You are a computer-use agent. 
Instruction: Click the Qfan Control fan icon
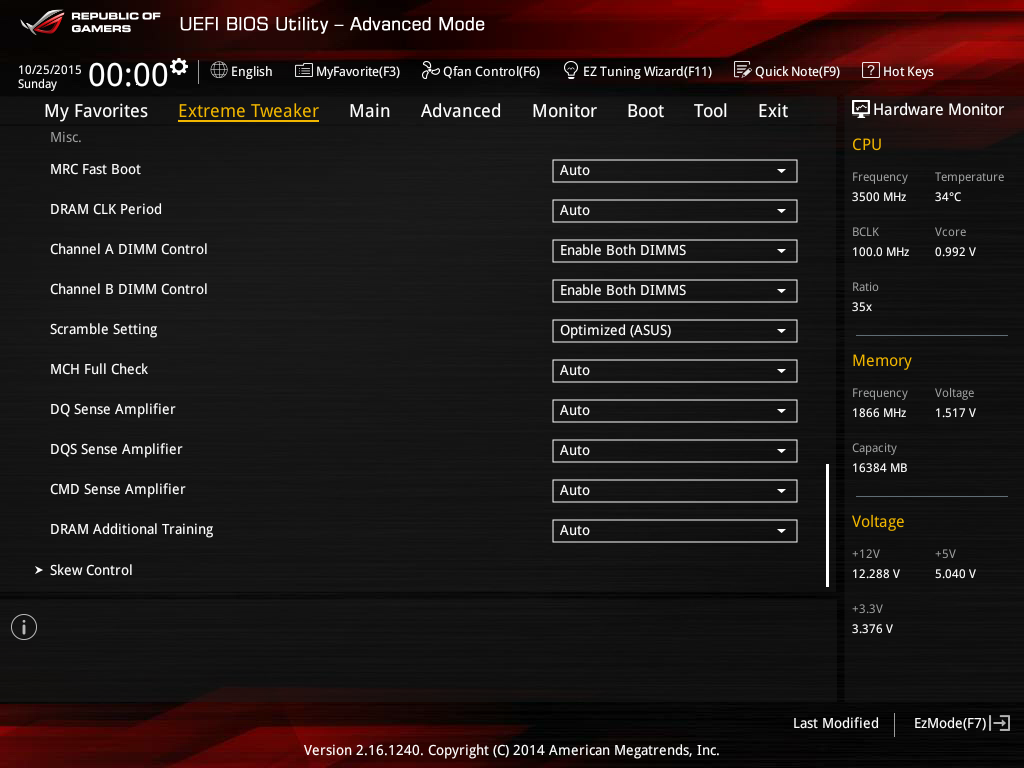click(430, 70)
